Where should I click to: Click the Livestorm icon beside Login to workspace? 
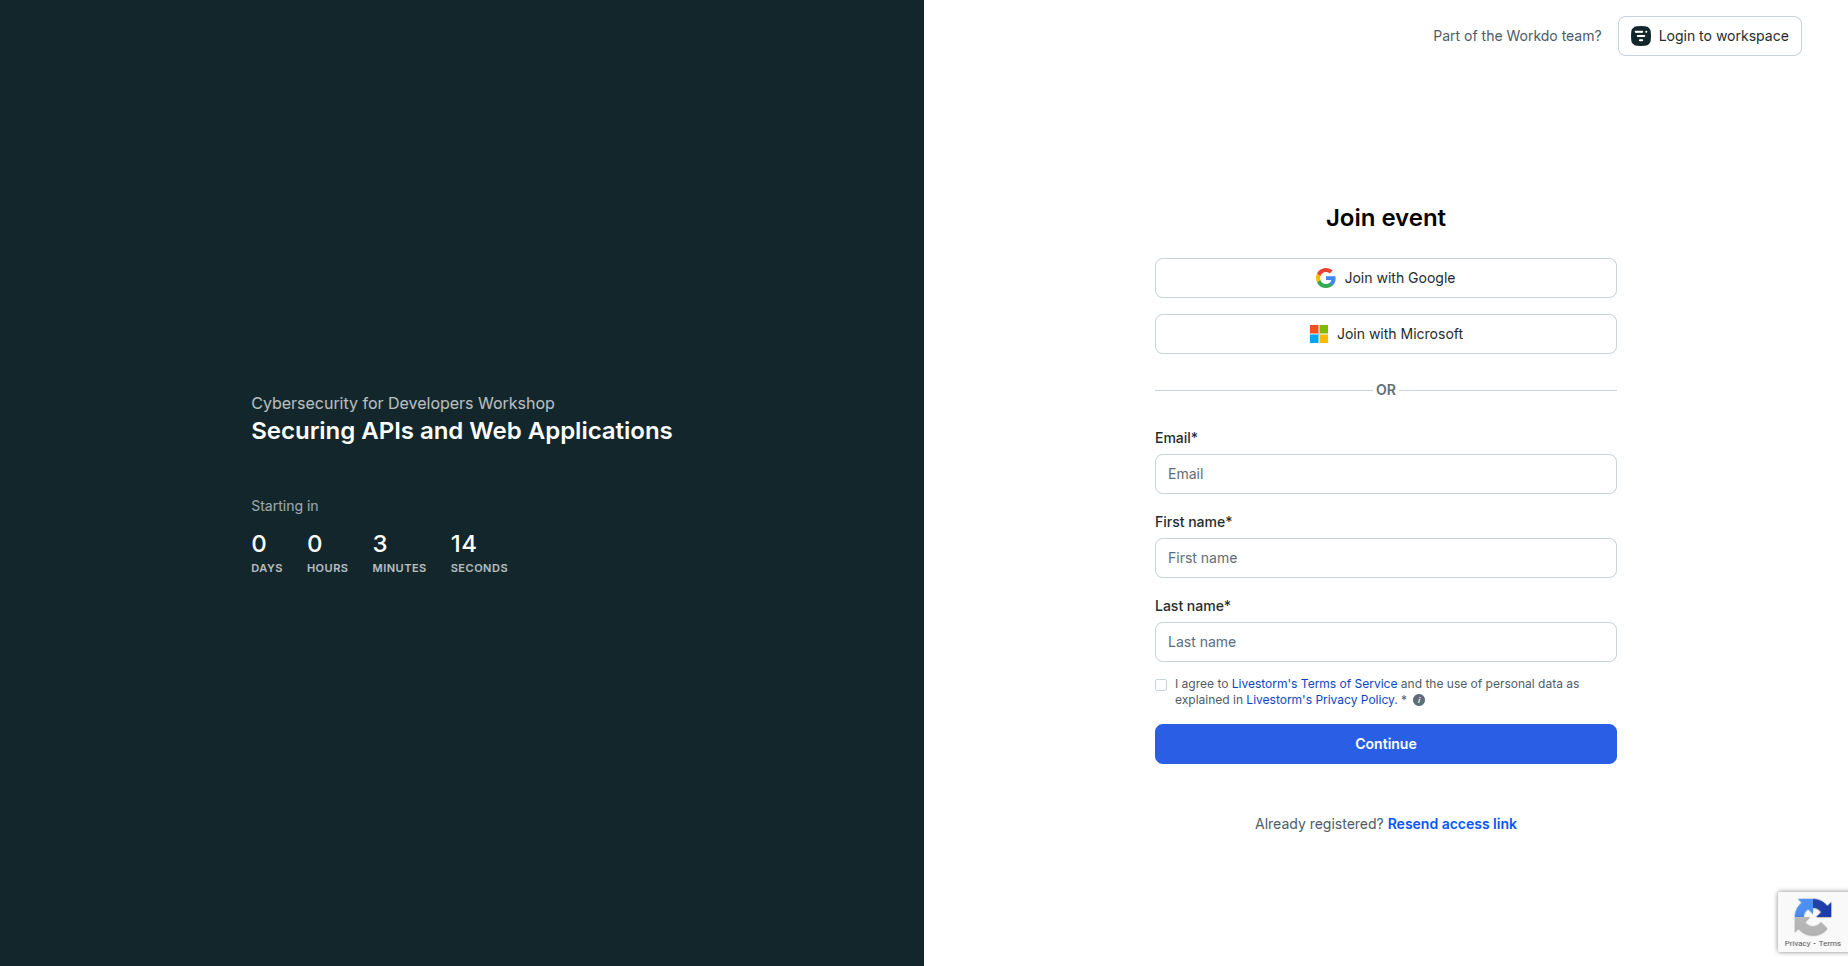[x=1640, y=36]
